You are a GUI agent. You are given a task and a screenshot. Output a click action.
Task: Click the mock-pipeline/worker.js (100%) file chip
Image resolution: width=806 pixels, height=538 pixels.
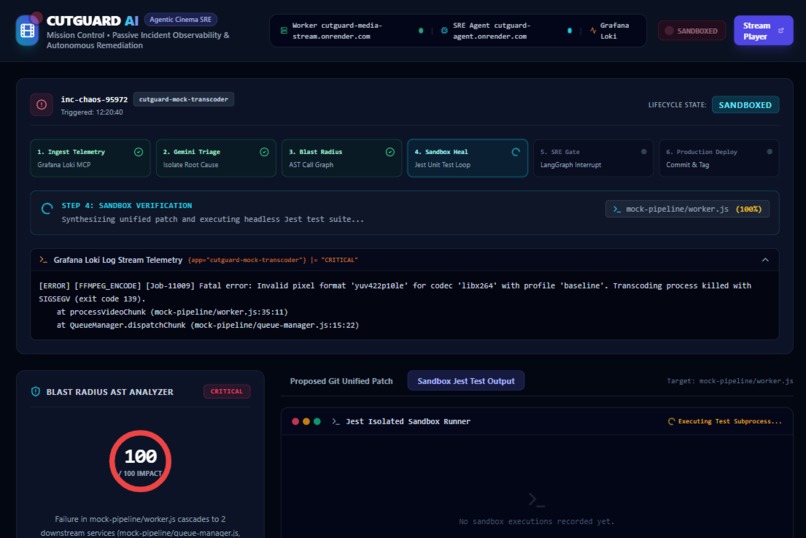click(687, 209)
